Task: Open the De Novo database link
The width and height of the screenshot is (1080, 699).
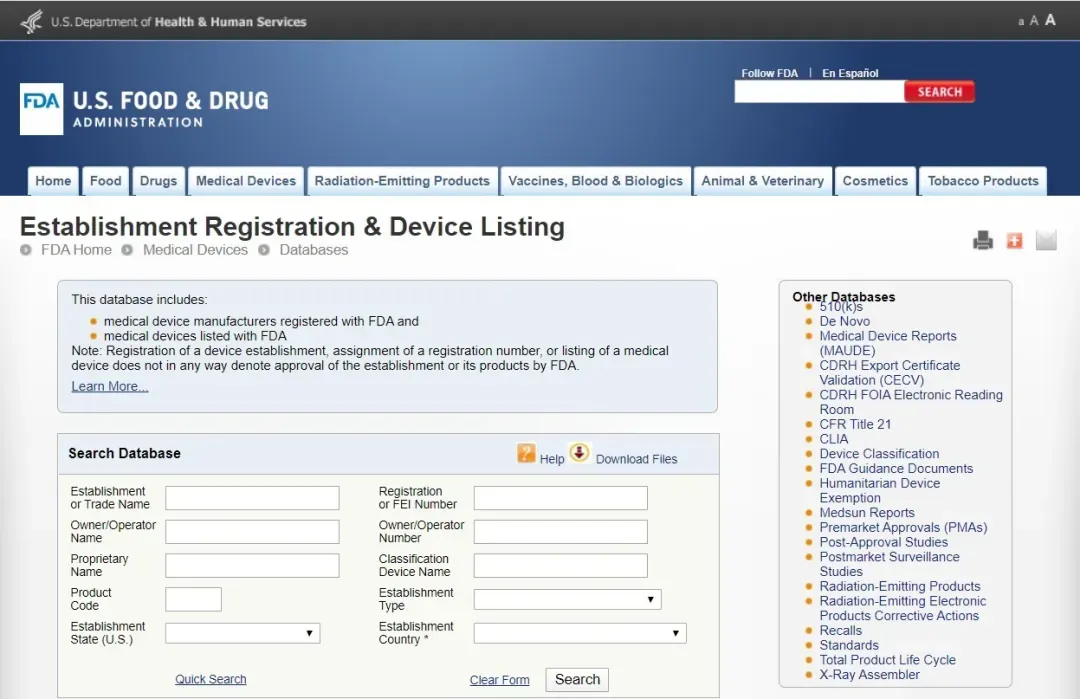Action: [x=844, y=322]
